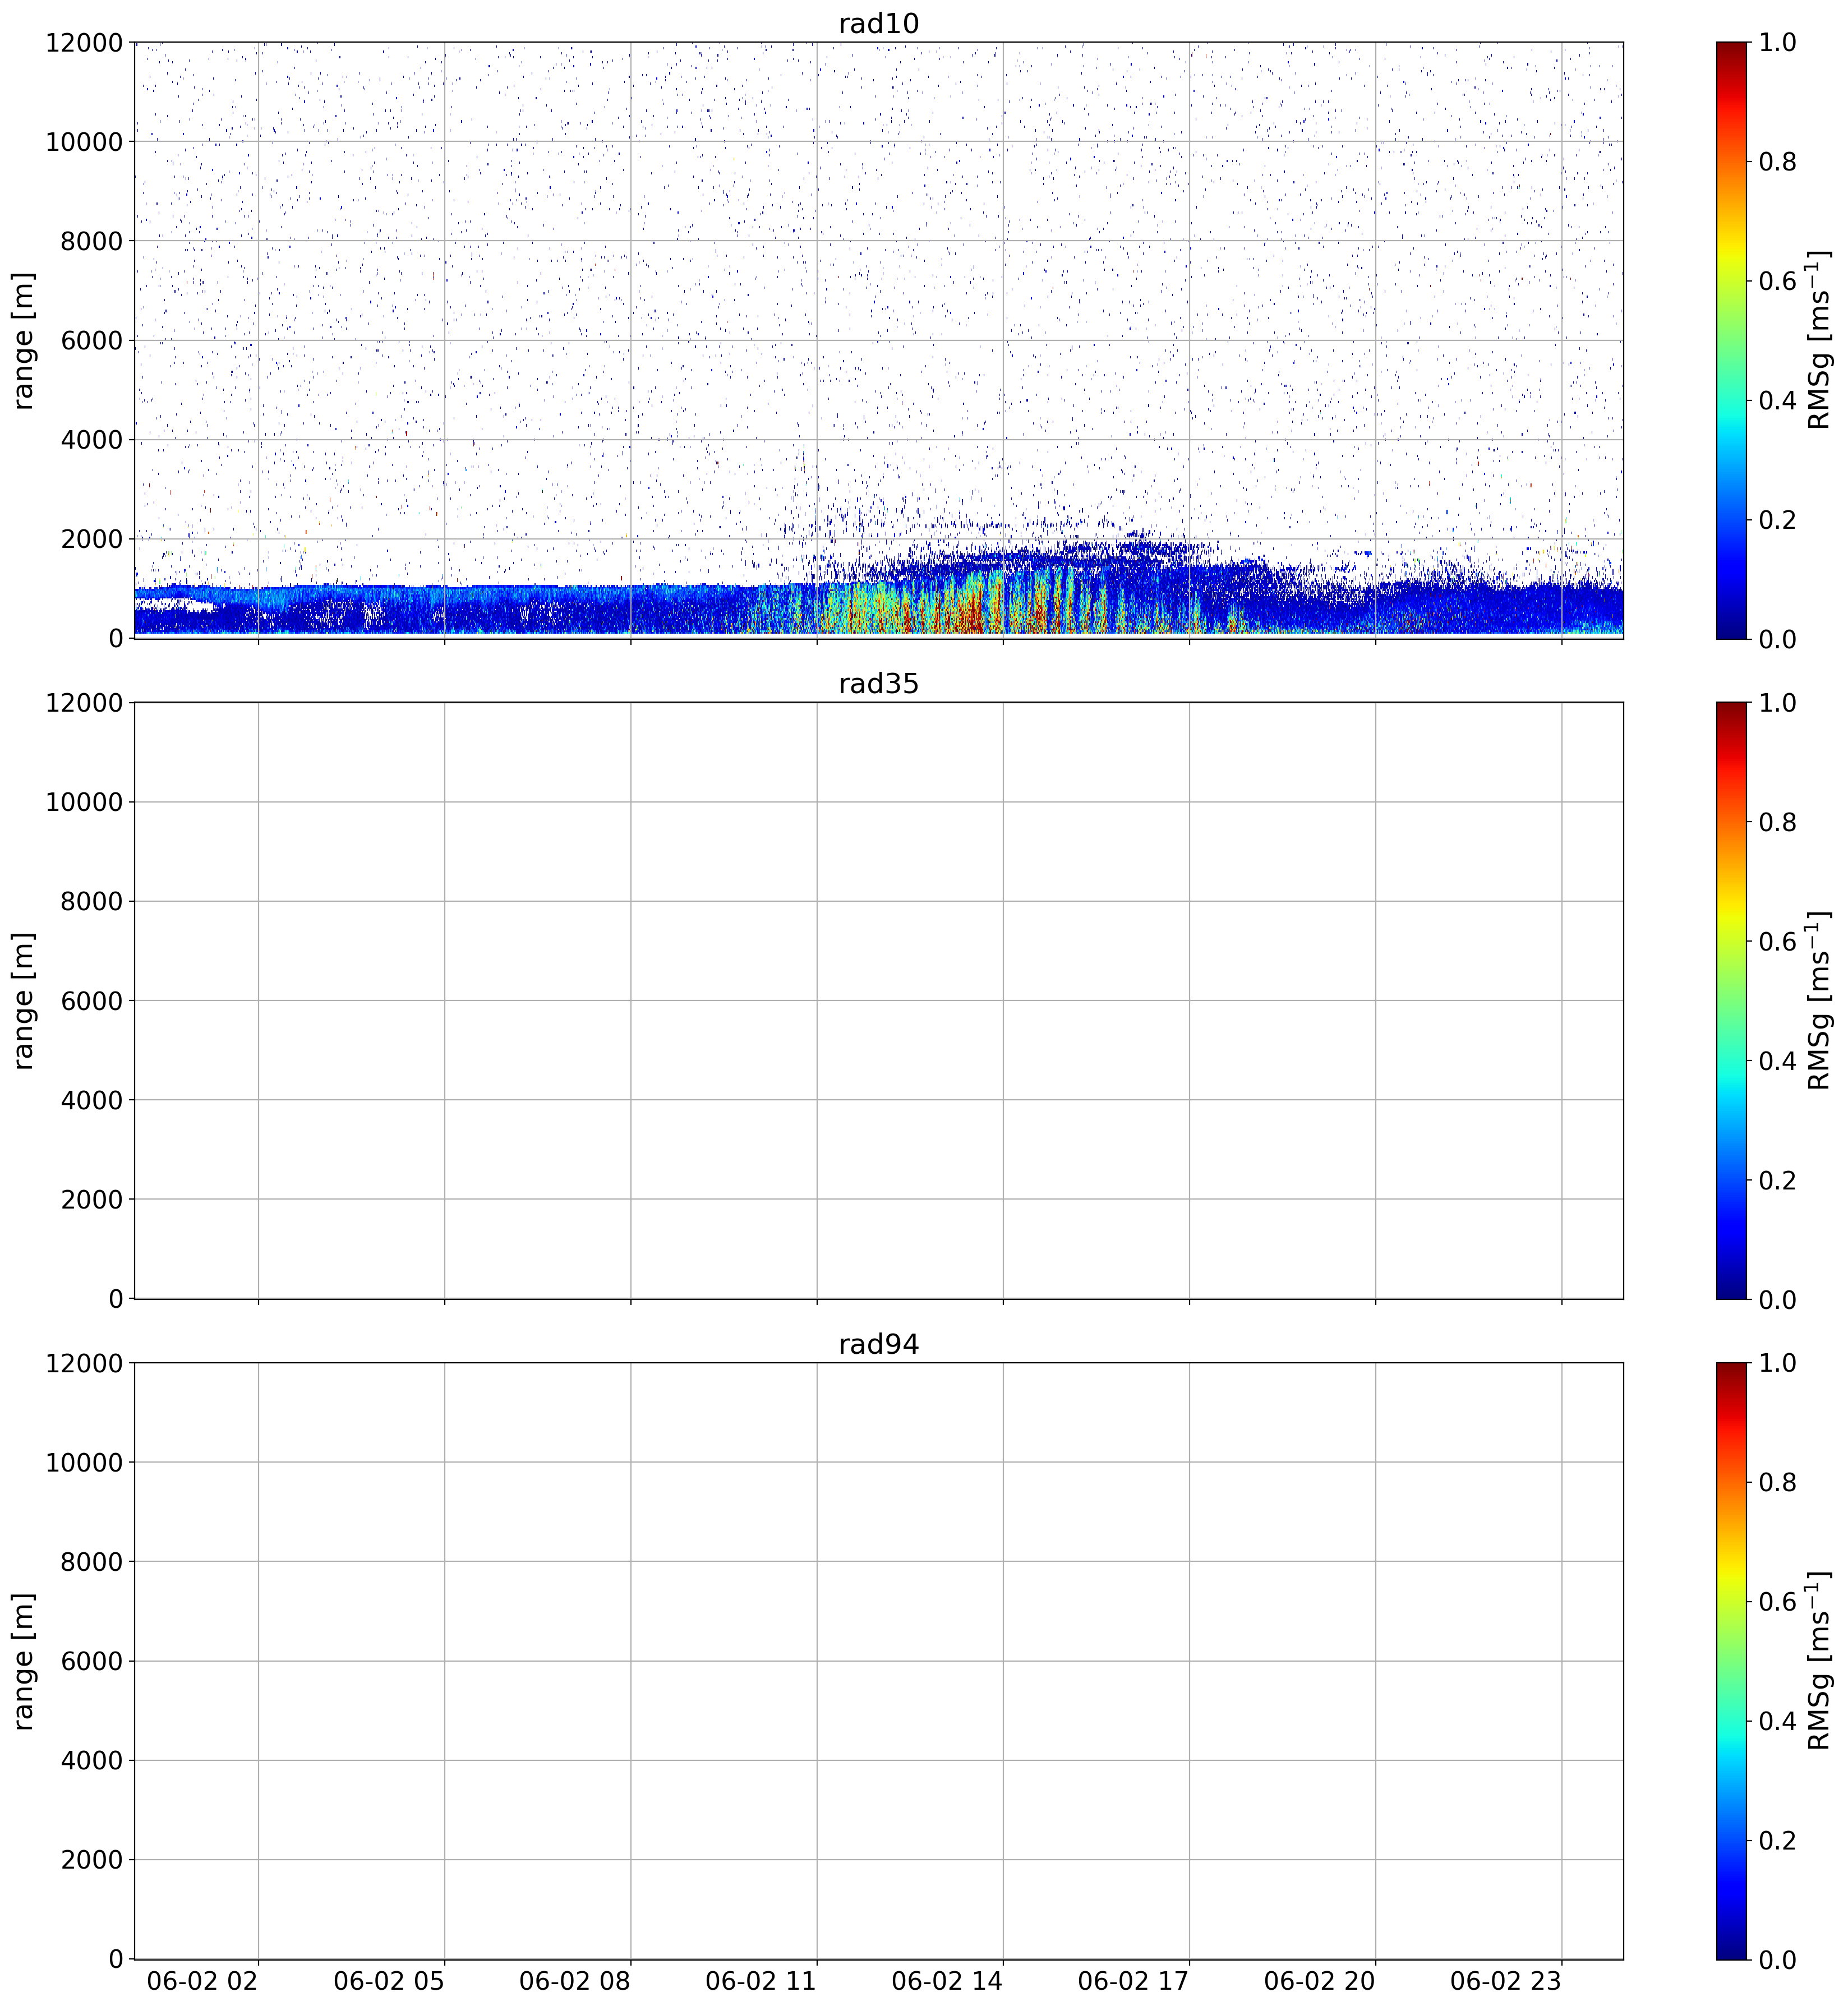The height and width of the screenshot is (2006, 1848).
Task: Select the "06-02 14" time axis label
Action: pos(947,1981)
